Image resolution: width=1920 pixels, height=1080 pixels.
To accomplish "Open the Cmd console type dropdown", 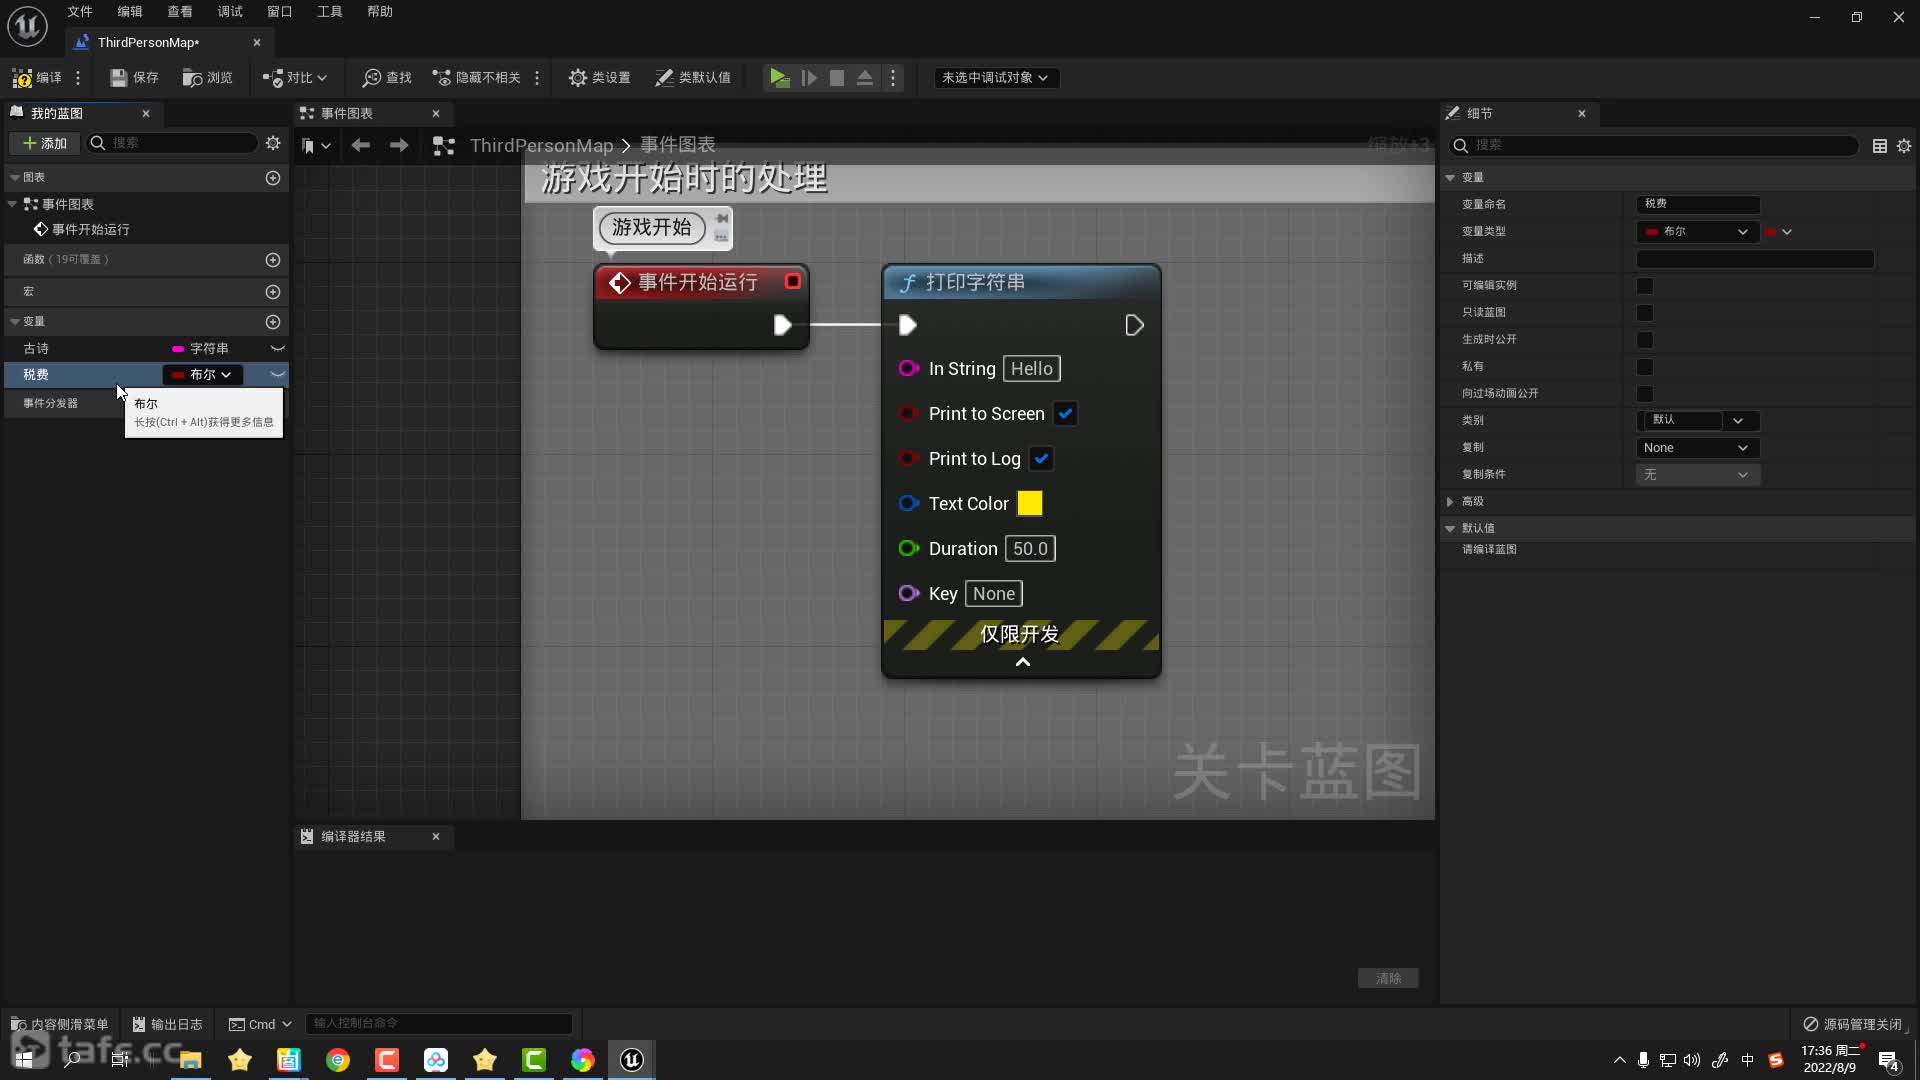I will point(260,1025).
